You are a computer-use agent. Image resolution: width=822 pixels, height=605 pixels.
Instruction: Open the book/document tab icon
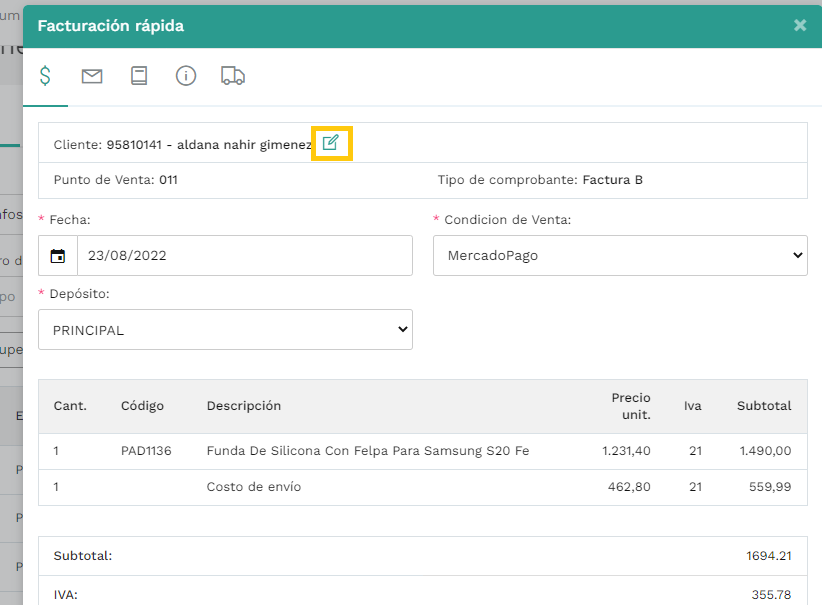point(139,76)
